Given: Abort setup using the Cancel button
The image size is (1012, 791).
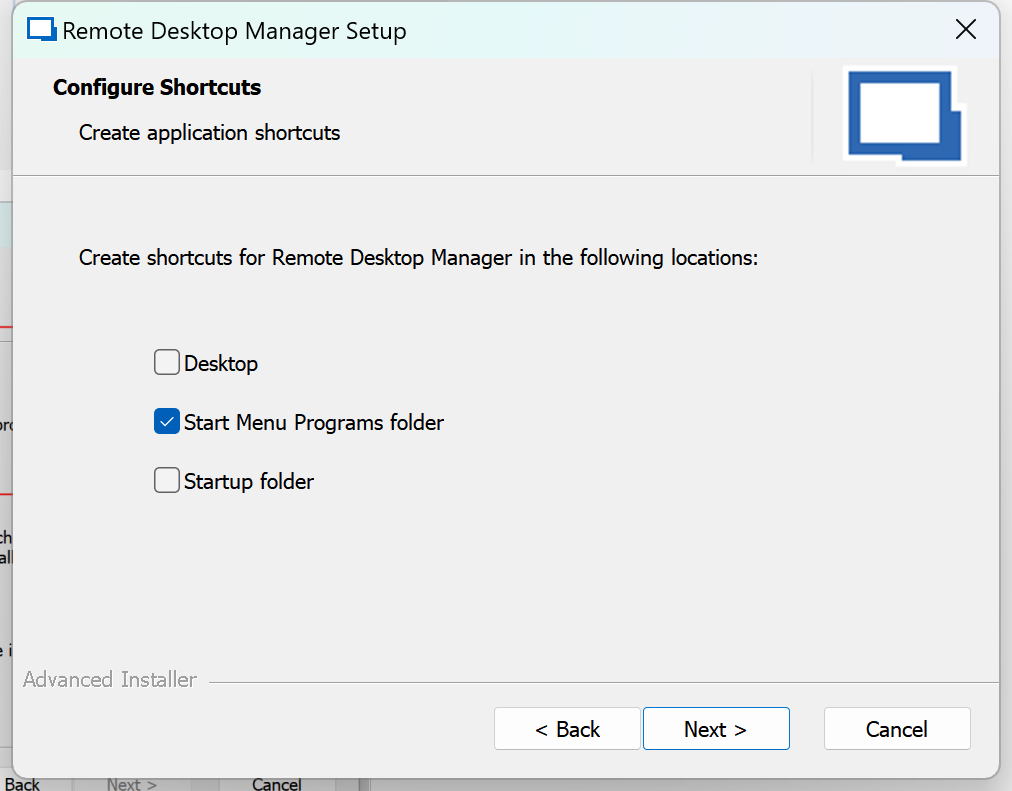Looking at the screenshot, I should [897, 729].
